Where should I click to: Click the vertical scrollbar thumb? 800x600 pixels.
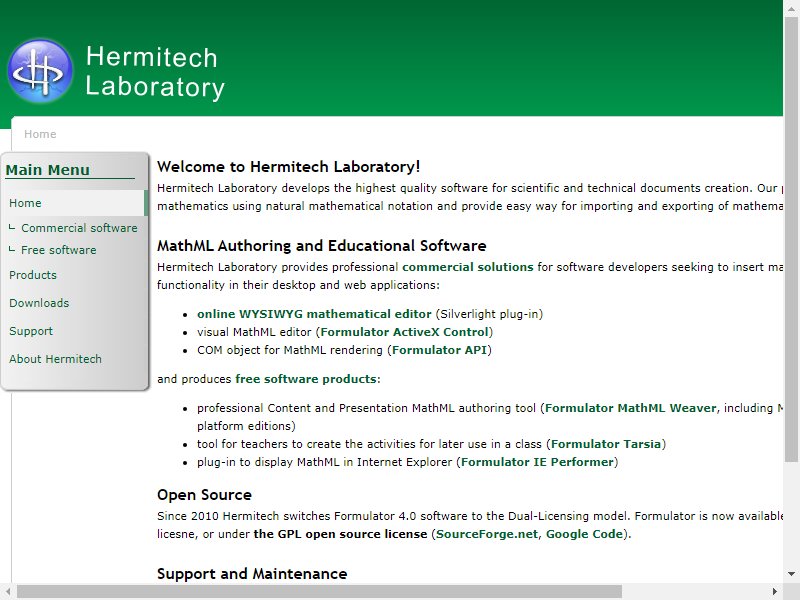[x=791, y=240]
